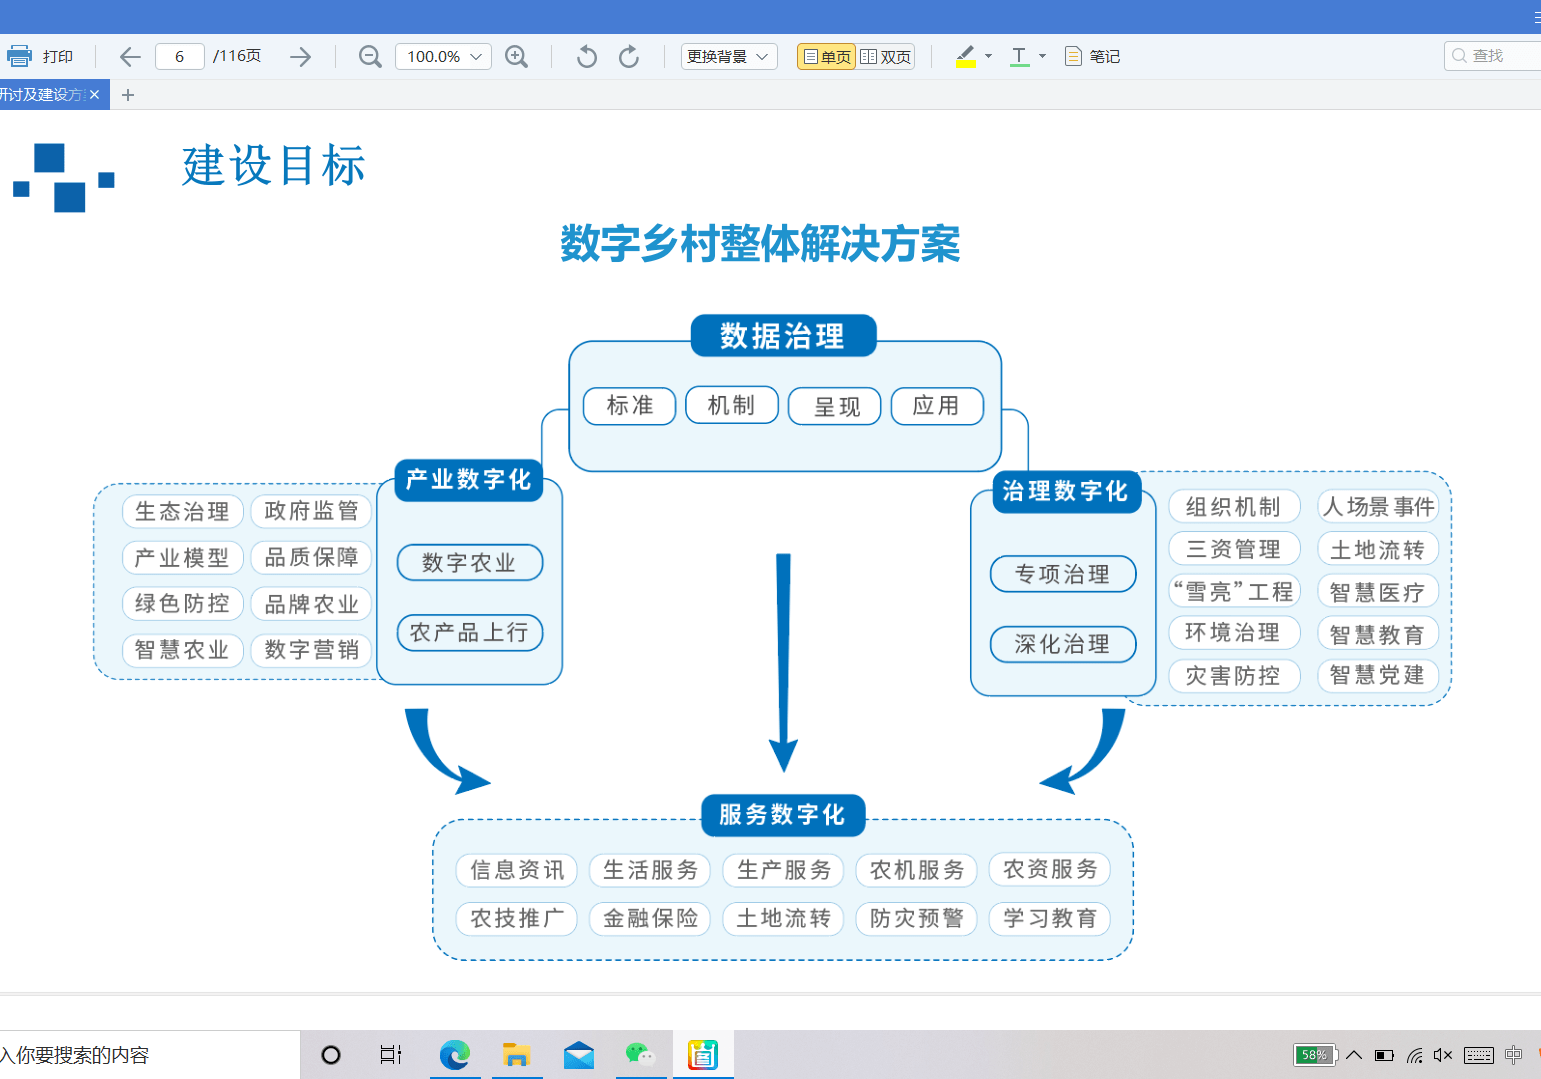Click the 数字农业 box

(x=470, y=562)
